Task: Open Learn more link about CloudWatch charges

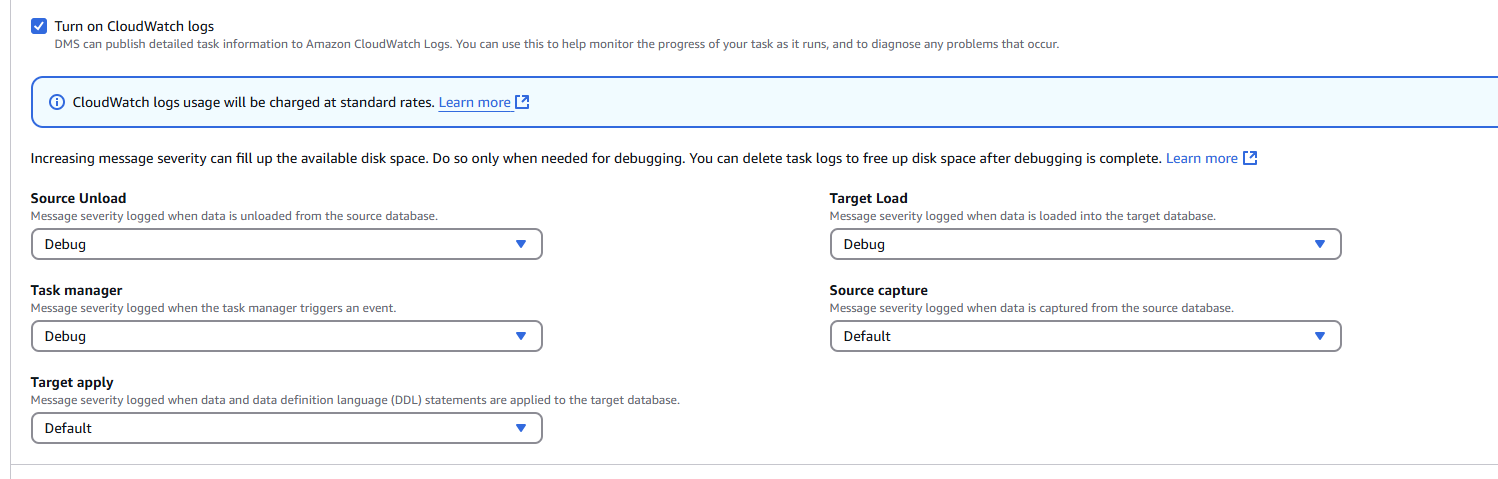Action: coord(475,102)
